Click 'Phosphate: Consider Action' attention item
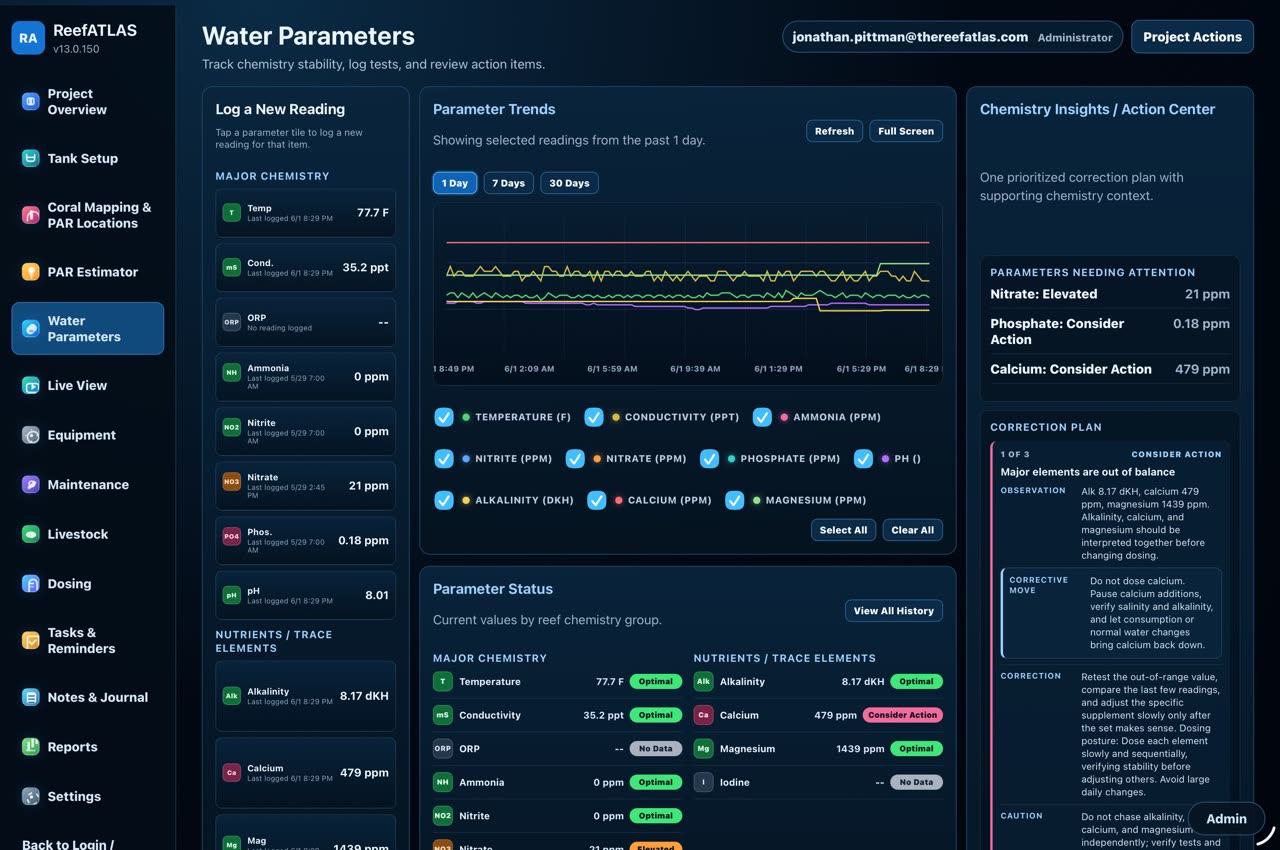The width and height of the screenshot is (1280, 850). point(1110,331)
